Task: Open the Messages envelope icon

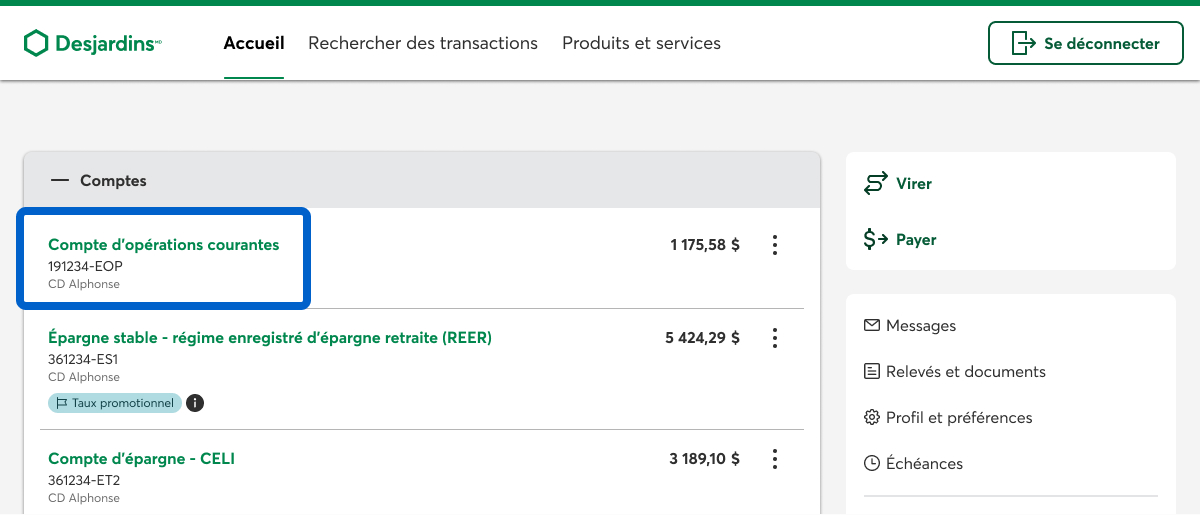Action: [872, 326]
